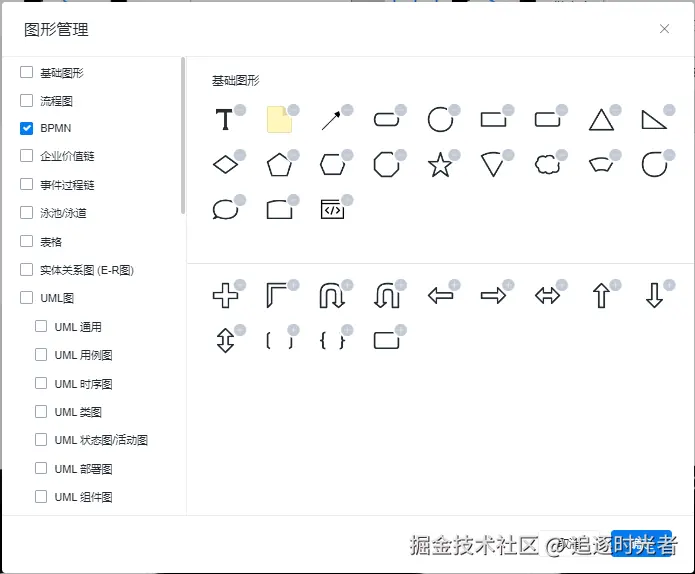
Task: Uncheck the BPMN checkbox
Action: [27, 128]
